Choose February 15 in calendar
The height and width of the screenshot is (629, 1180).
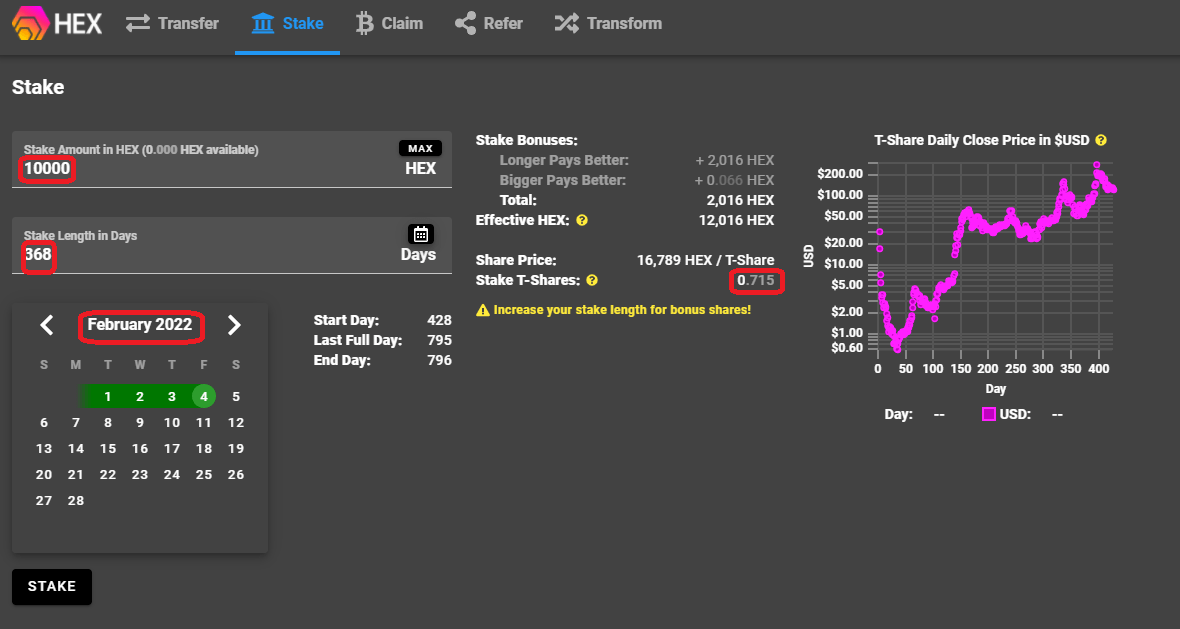pos(108,448)
